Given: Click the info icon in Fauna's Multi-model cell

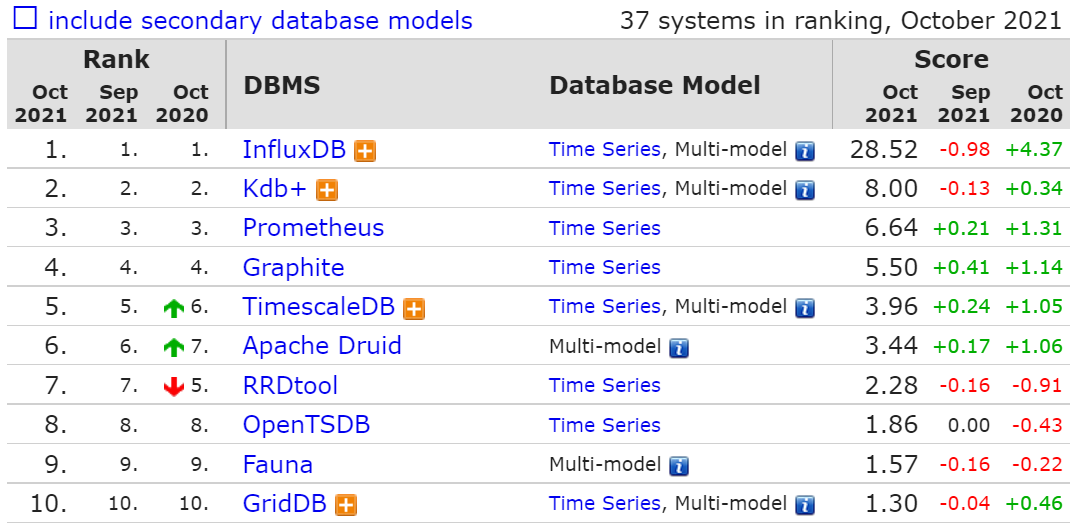Looking at the screenshot, I should pos(679,466).
